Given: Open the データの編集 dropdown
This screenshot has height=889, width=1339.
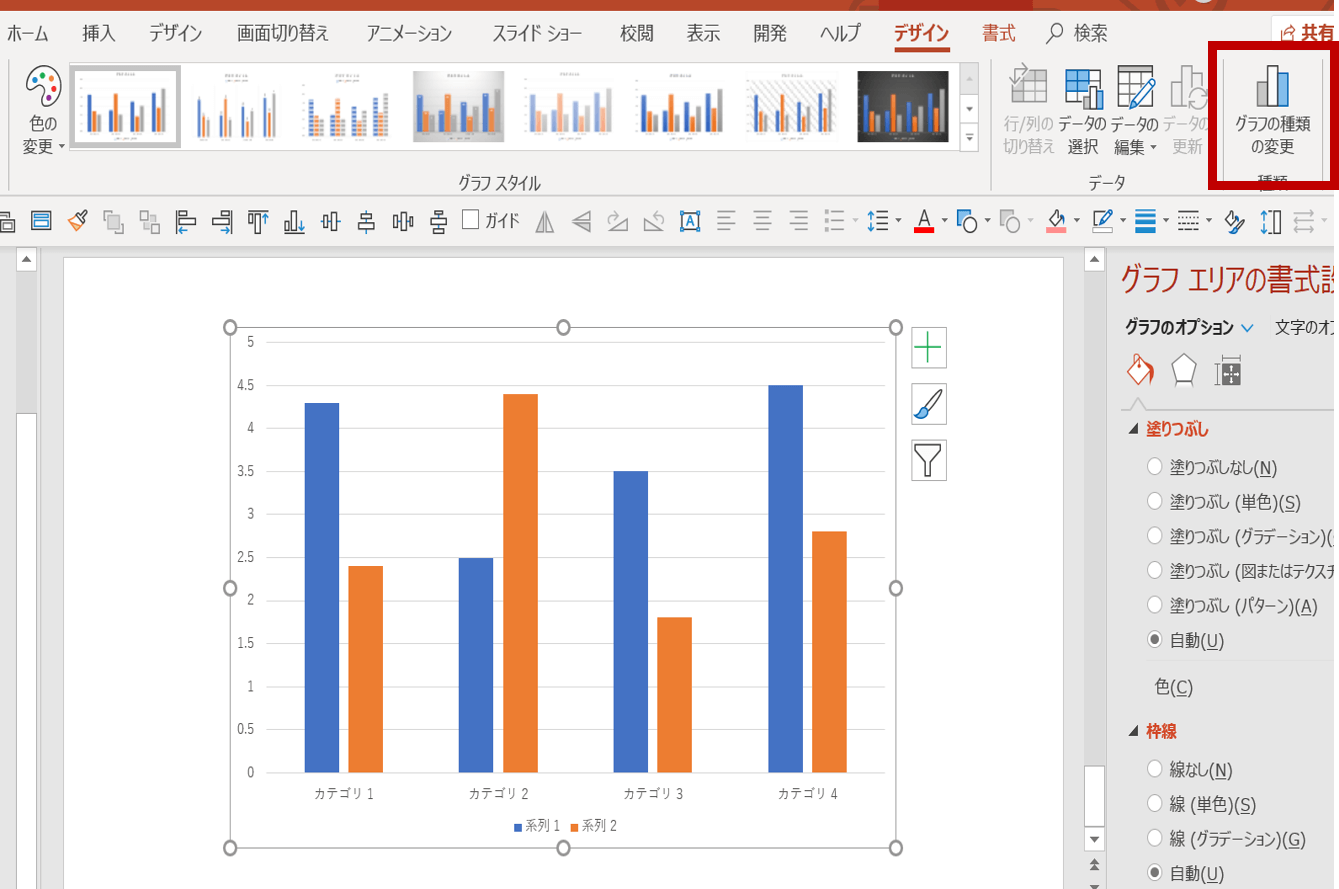Looking at the screenshot, I should (1135, 110).
